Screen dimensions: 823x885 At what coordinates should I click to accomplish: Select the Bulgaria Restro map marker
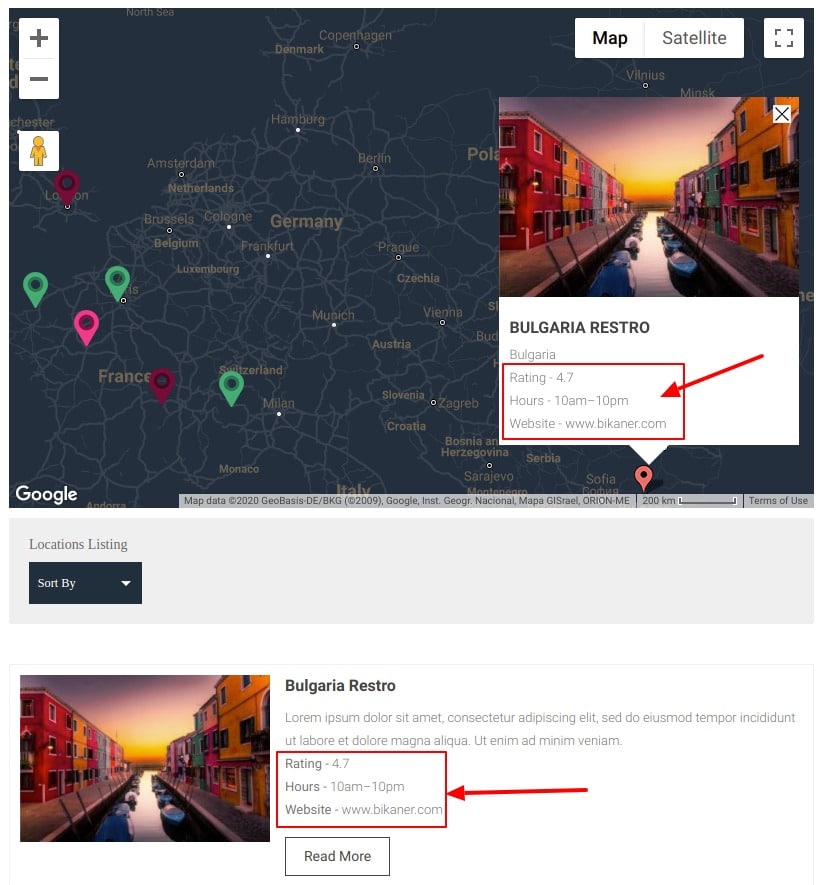pos(644,475)
